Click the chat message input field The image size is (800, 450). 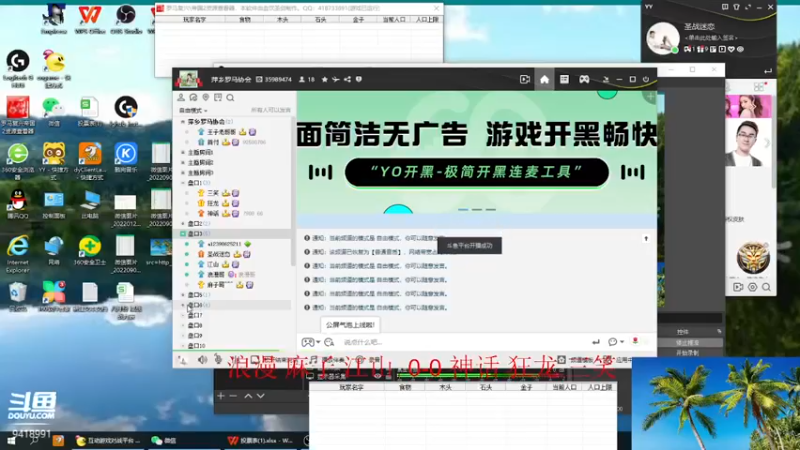click(462, 342)
